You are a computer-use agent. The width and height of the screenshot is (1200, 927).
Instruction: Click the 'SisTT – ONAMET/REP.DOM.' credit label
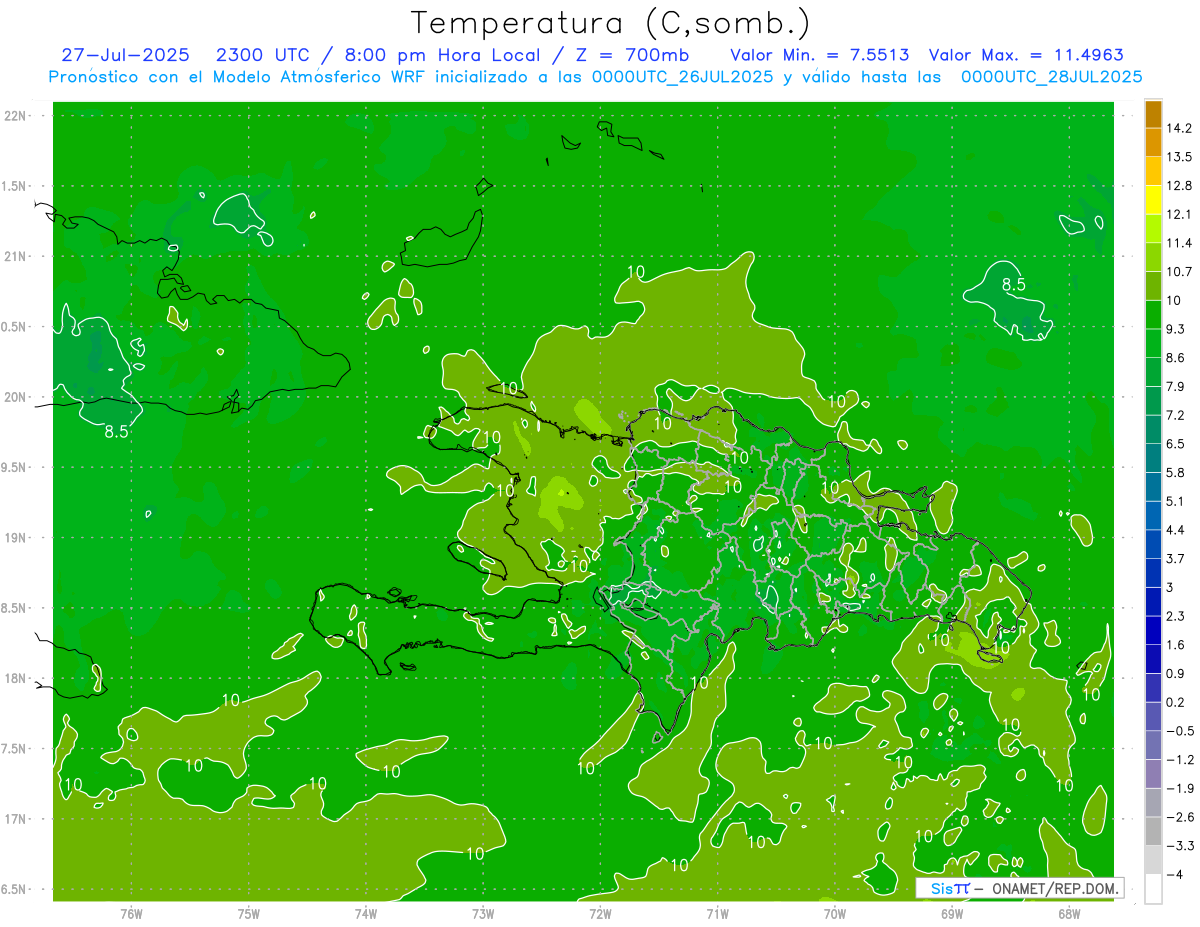(x=1019, y=888)
